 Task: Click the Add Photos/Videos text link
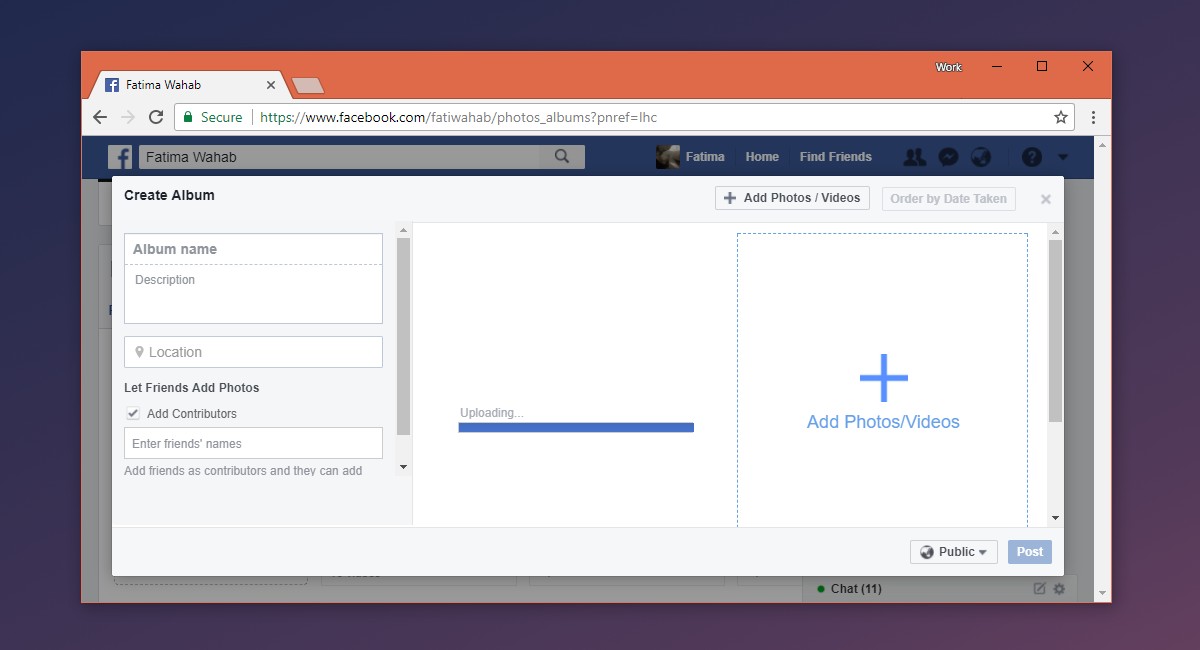(x=883, y=422)
